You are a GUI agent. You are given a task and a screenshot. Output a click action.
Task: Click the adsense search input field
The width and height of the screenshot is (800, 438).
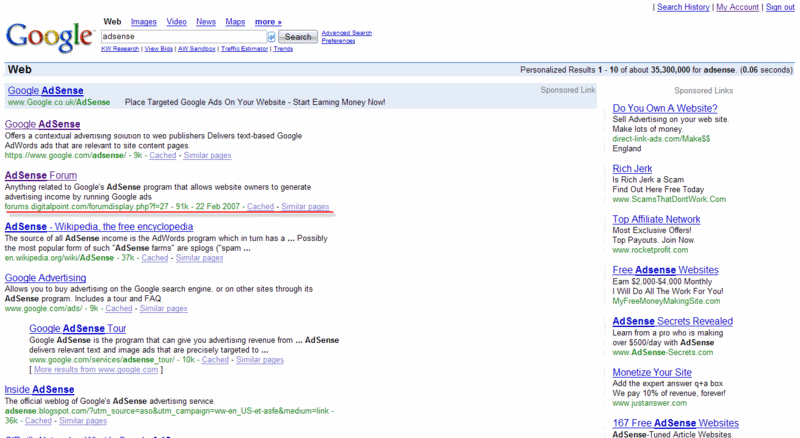tap(184, 36)
